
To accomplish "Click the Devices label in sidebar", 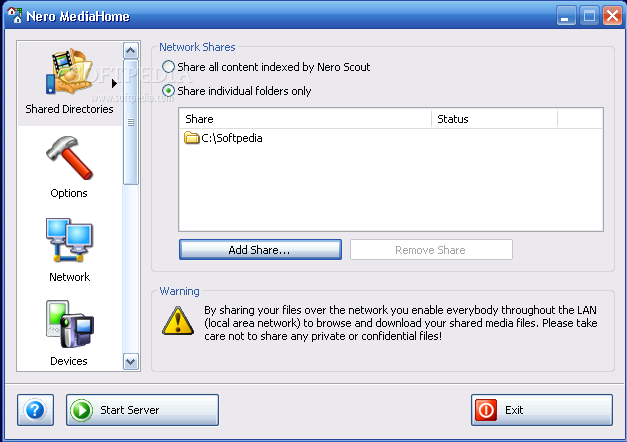I will pyautogui.click(x=69, y=361).
